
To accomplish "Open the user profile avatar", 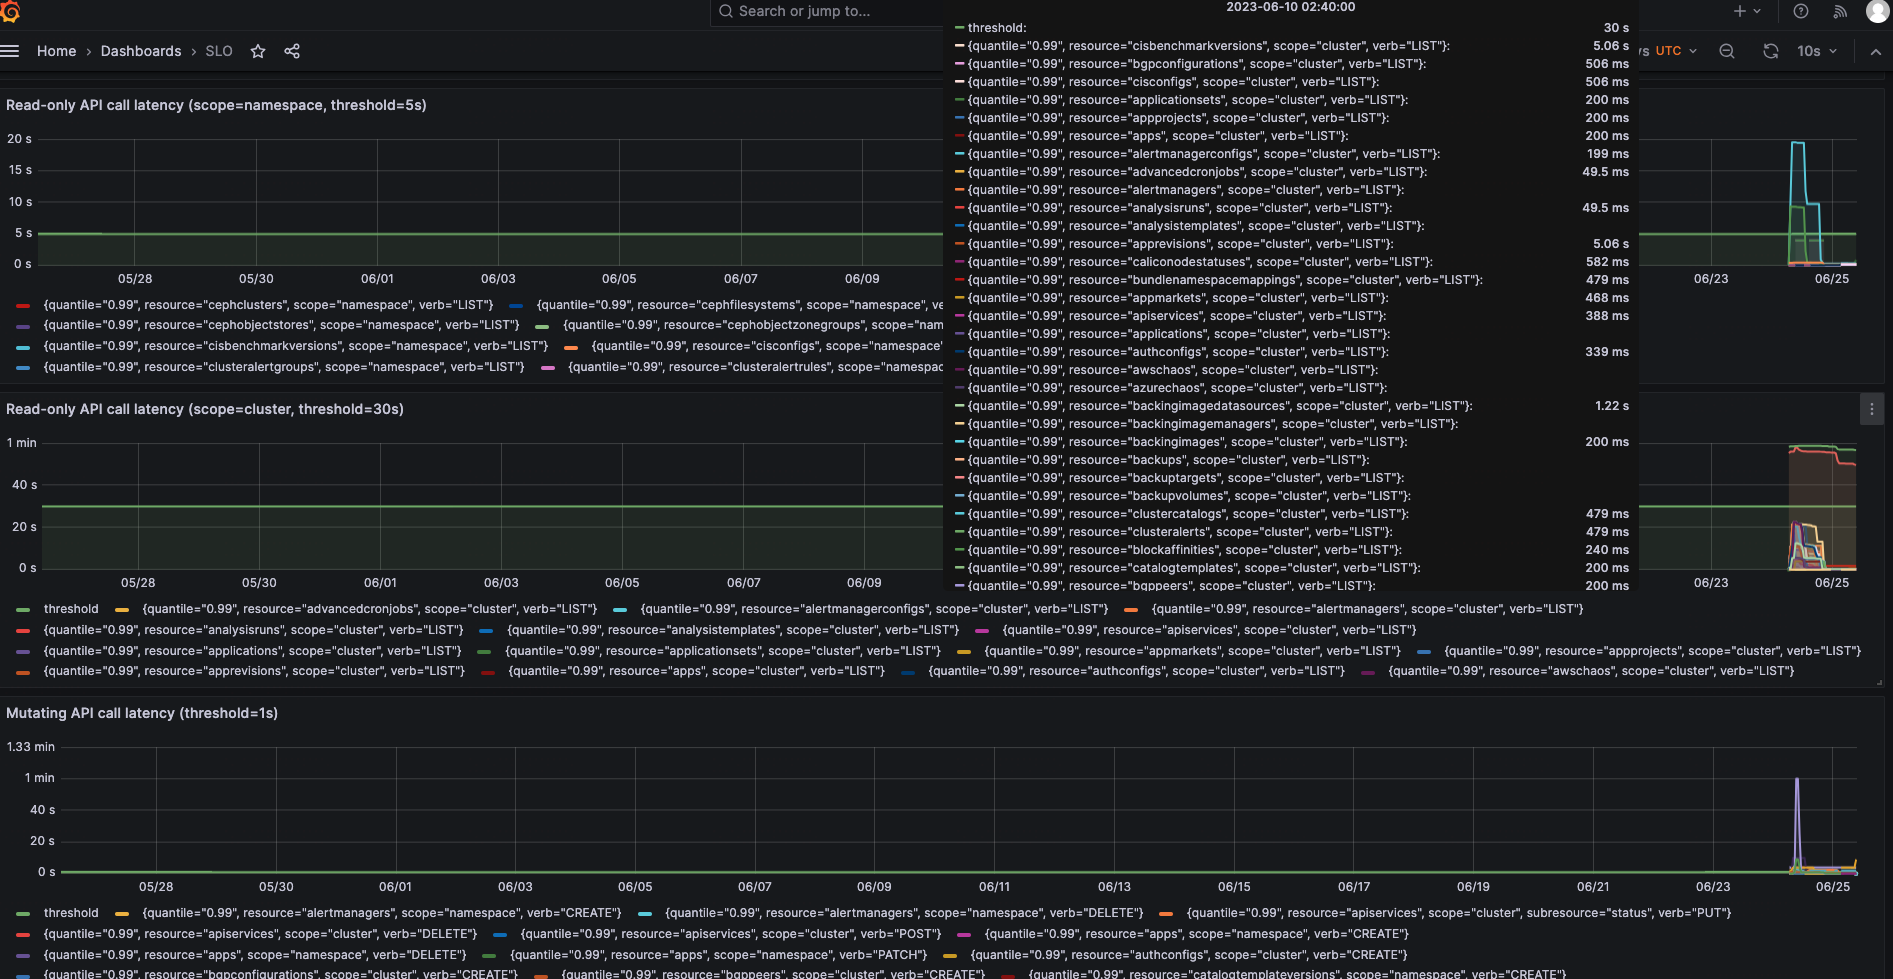I will 1878,11.
